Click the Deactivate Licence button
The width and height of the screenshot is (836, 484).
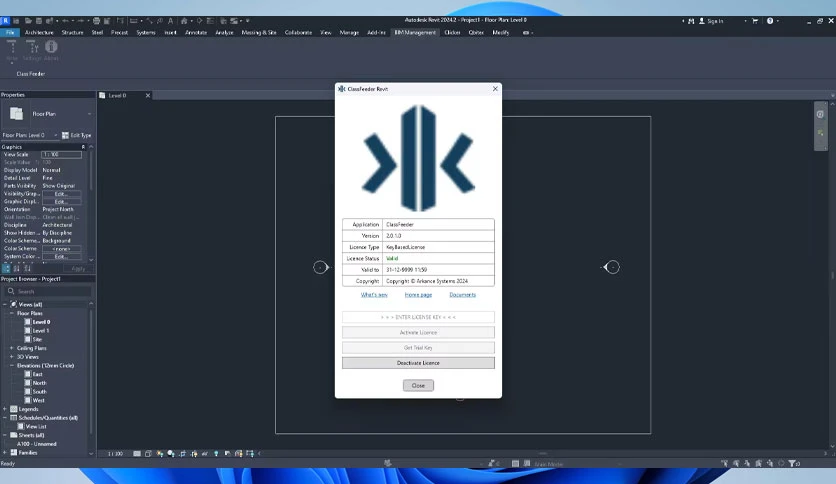[418, 363]
